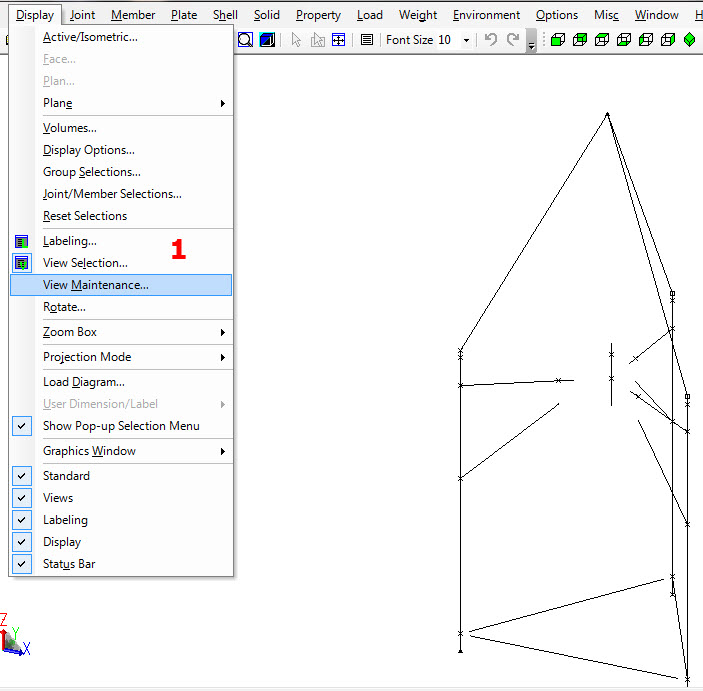Expand the Plane submenu
This screenshot has height=691, width=703.
(121, 103)
